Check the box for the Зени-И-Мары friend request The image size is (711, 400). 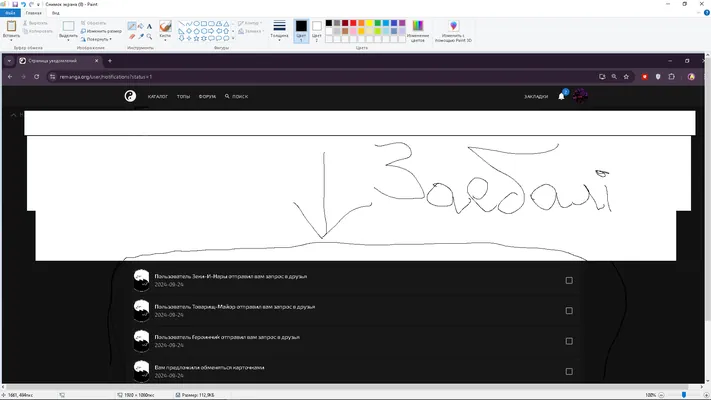[569, 280]
